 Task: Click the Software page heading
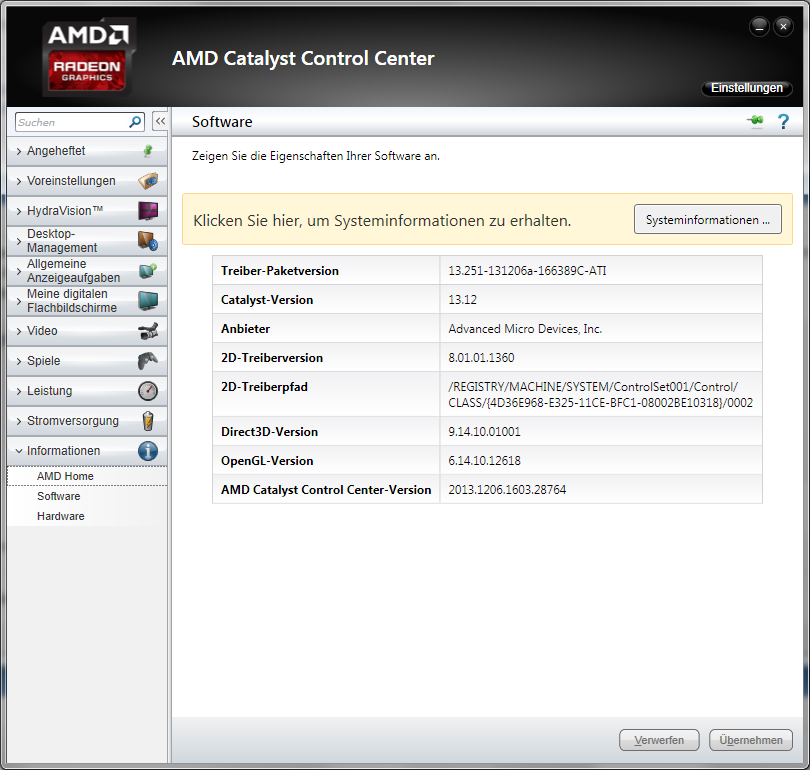tap(222, 122)
